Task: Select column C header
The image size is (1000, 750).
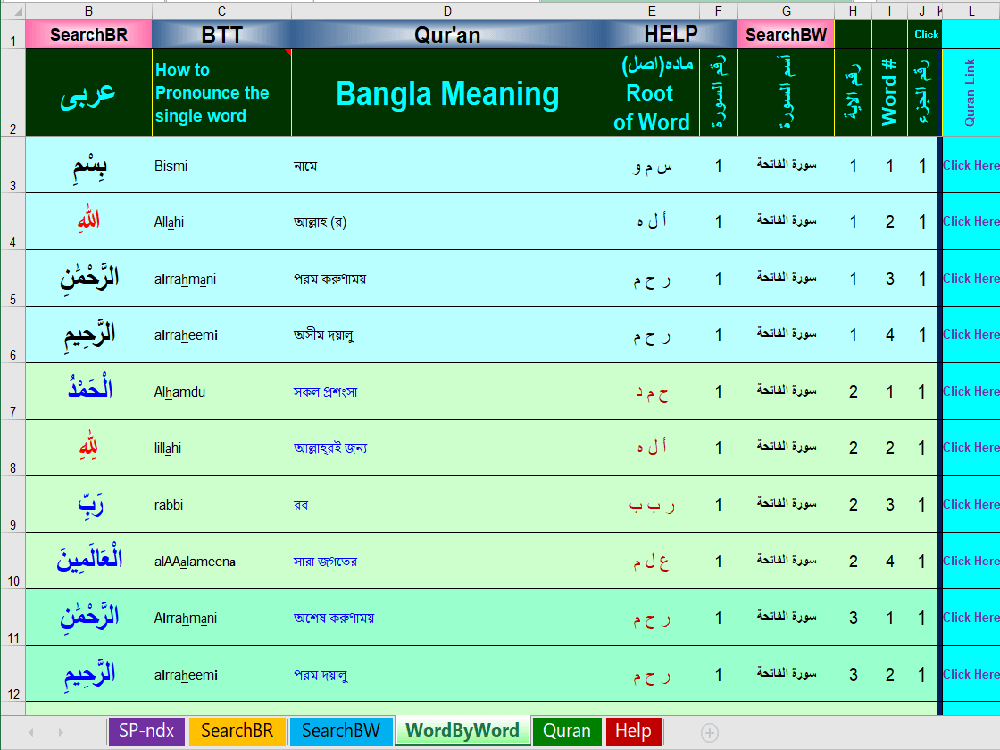Action: pos(222,11)
